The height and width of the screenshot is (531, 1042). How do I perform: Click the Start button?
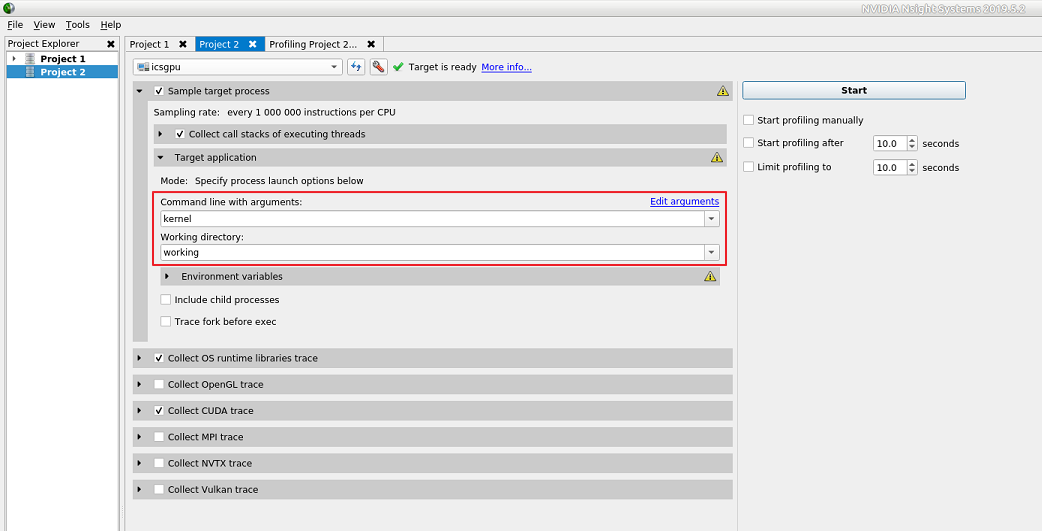point(854,90)
